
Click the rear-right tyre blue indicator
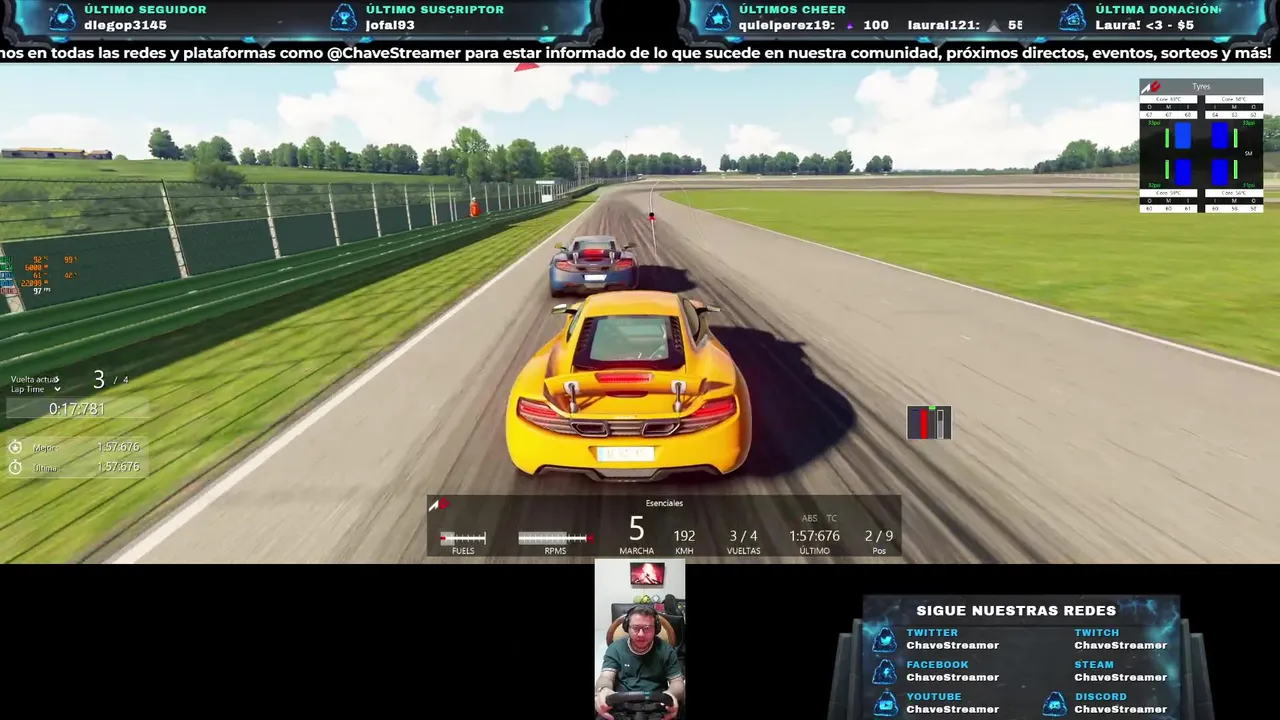pos(1219,172)
